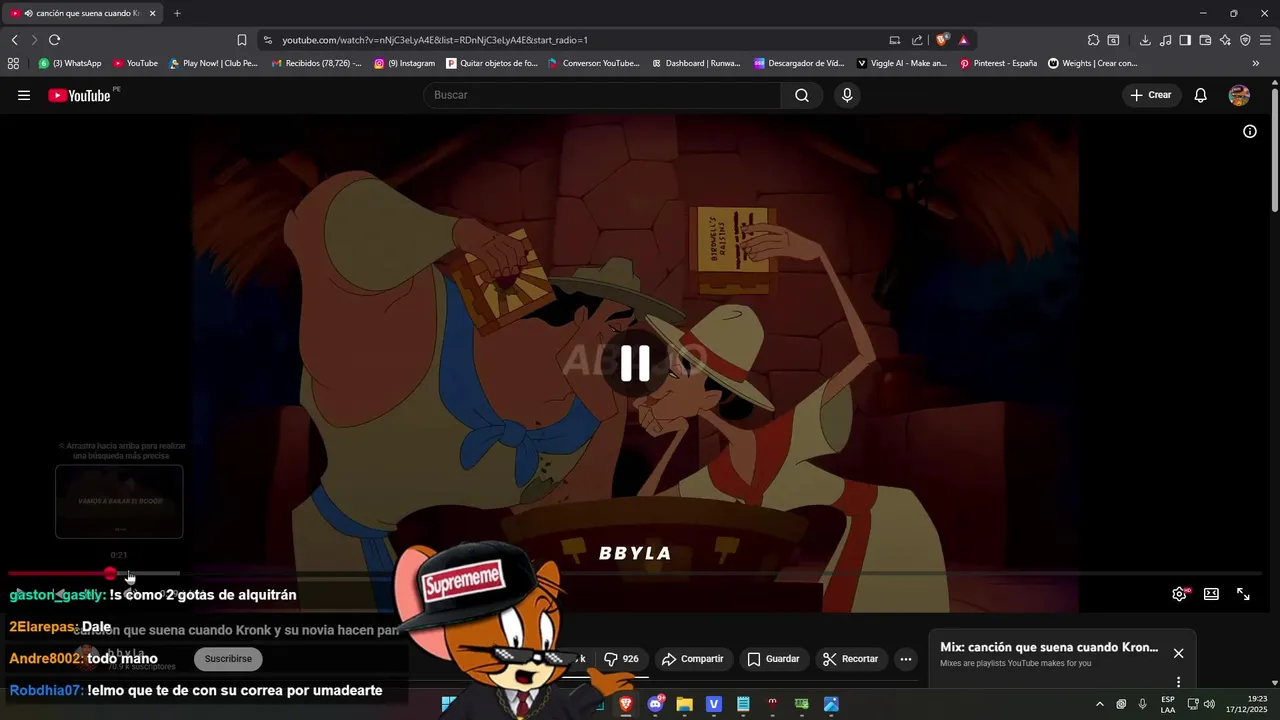Open browser extensions puzzle icon
Screen dimensions: 1280x720
pos(1093,40)
